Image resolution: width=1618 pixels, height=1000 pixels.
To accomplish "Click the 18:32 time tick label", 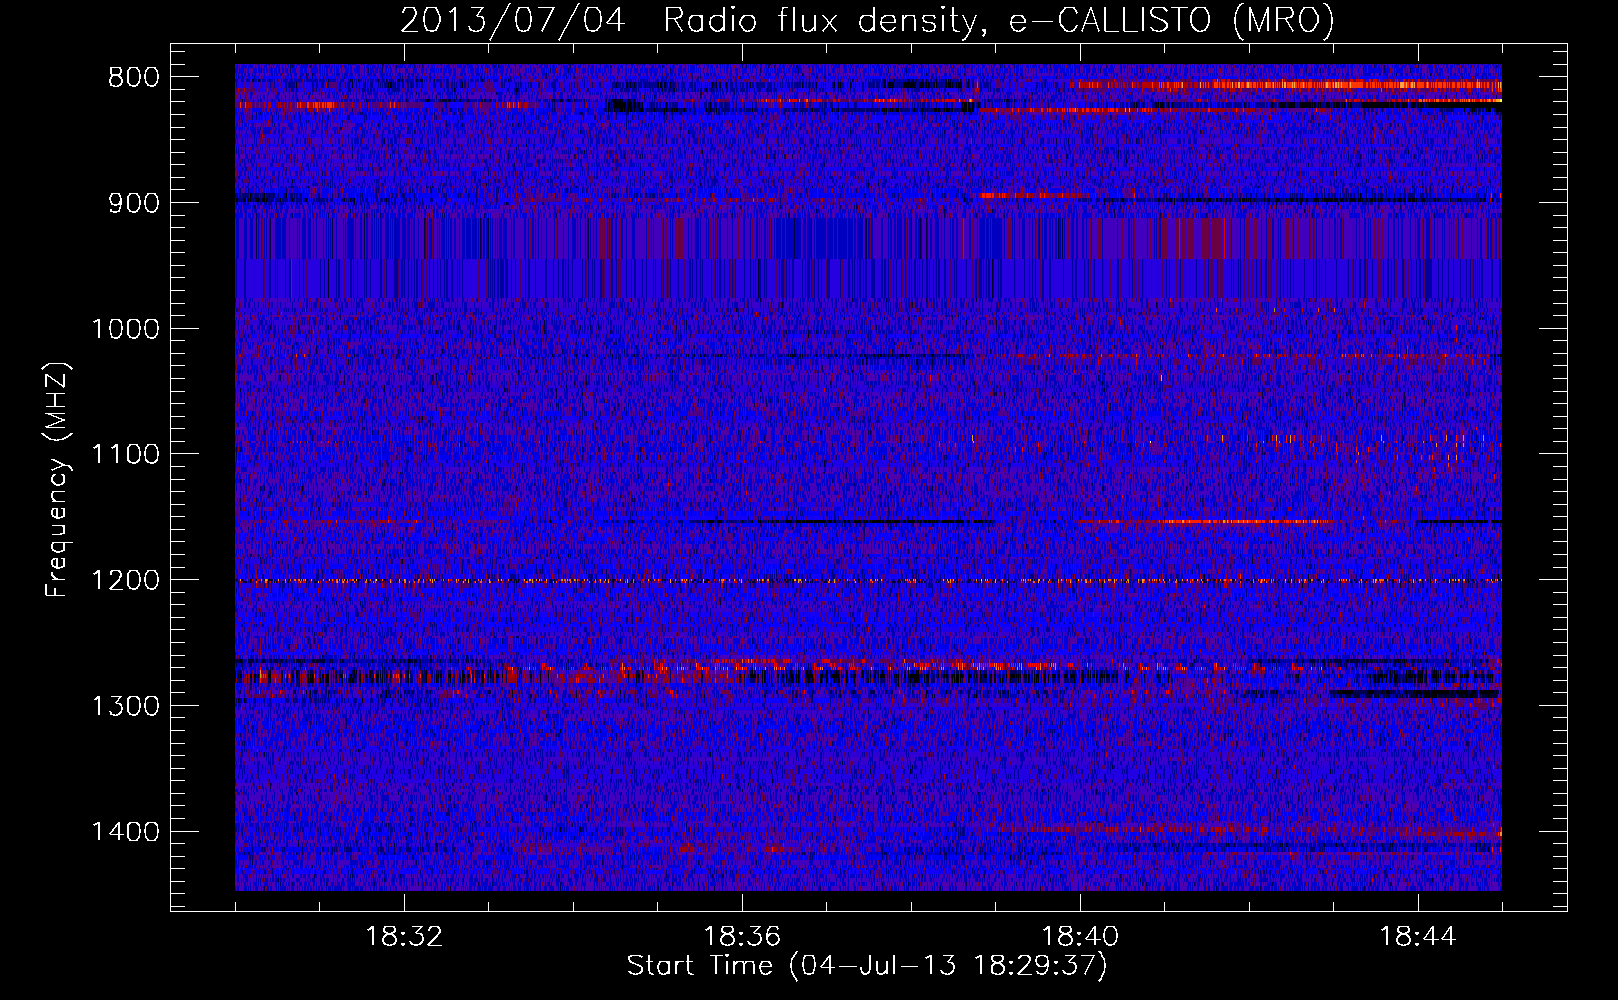I will tap(404, 937).
